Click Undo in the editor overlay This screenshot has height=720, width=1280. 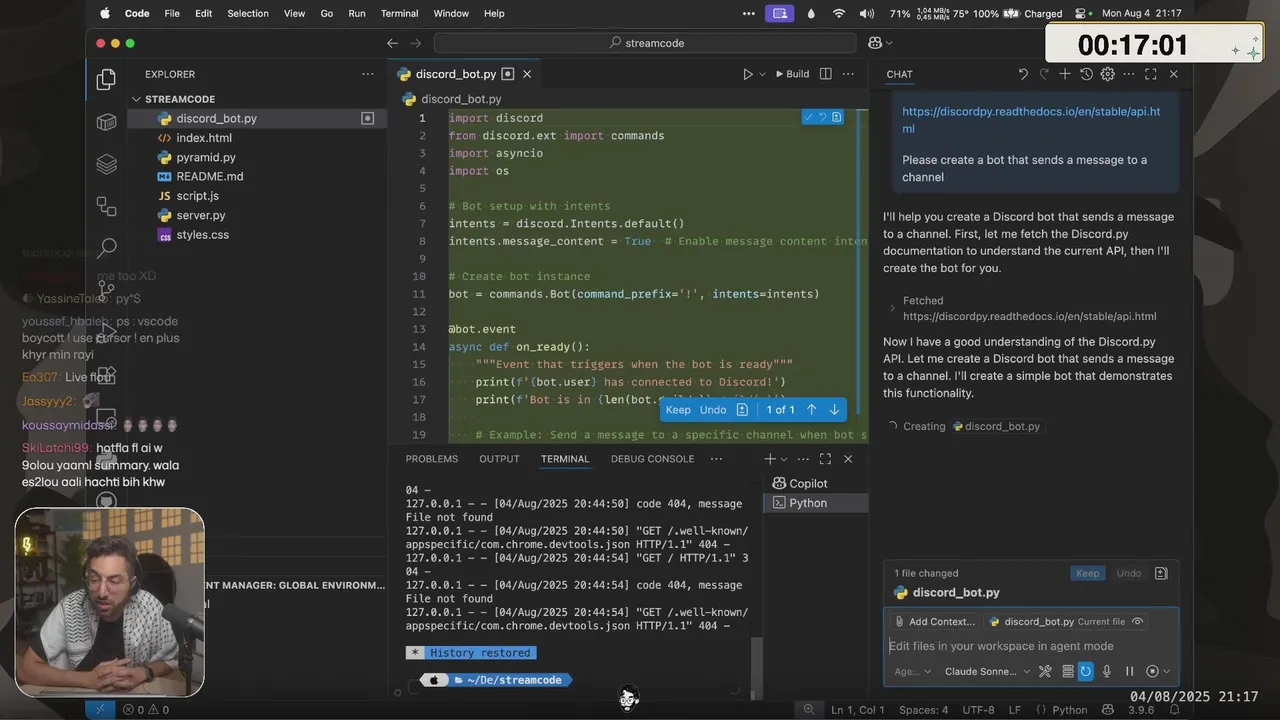click(x=713, y=410)
